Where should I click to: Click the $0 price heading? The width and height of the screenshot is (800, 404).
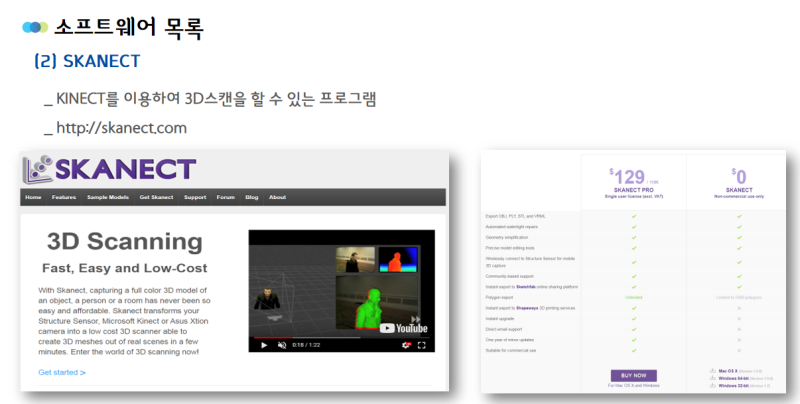(x=739, y=176)
